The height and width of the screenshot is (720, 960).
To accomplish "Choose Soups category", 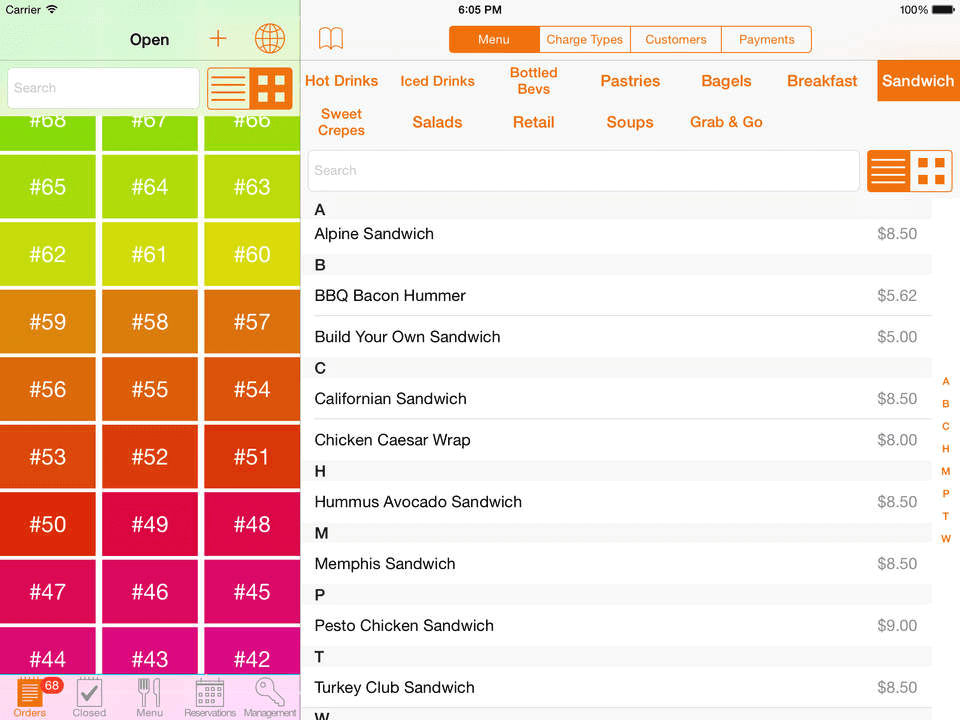I will (x=630, y=122).
